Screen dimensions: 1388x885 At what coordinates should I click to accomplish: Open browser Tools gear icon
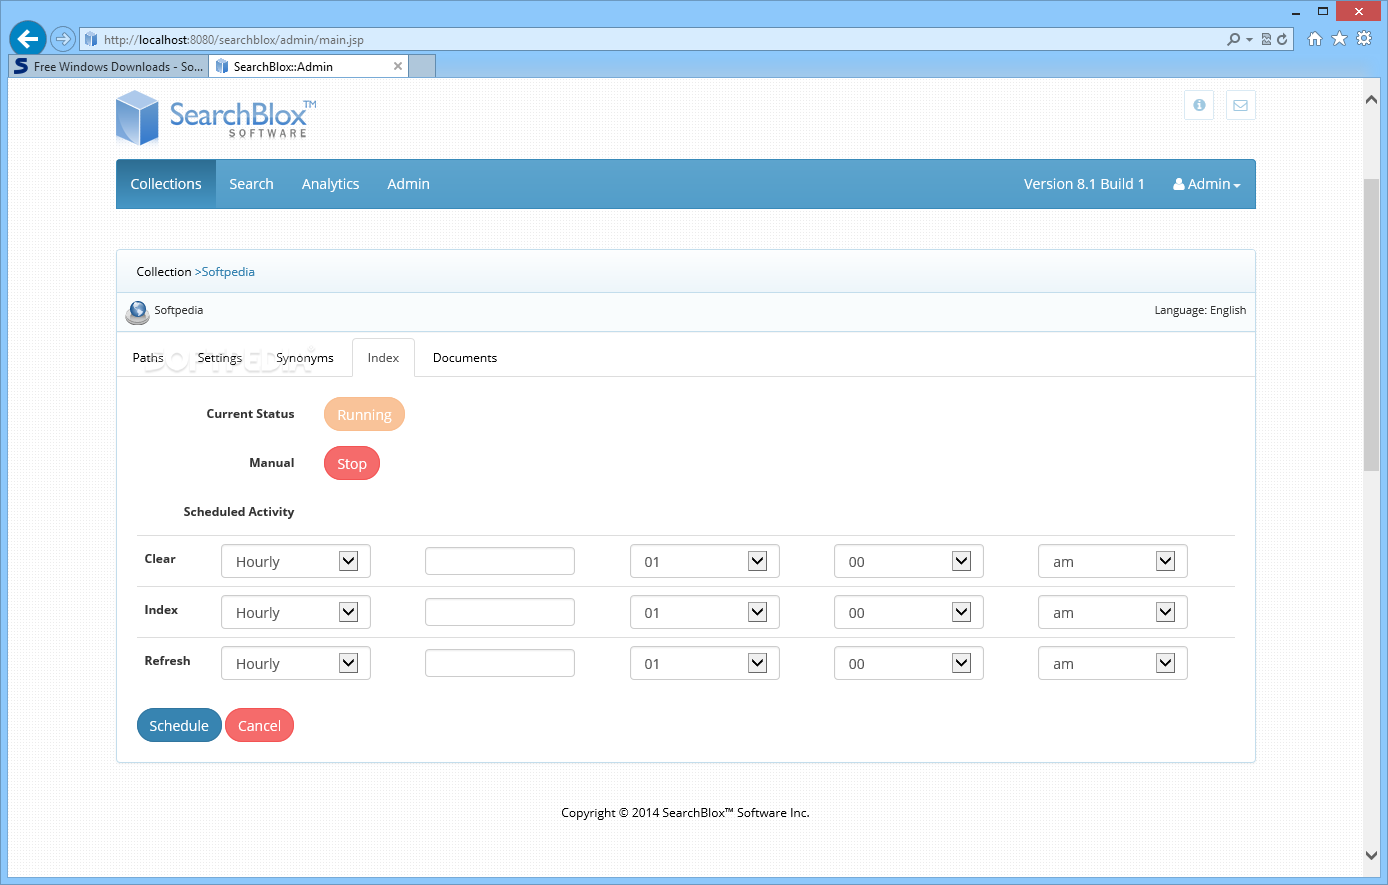[1364, 39]
